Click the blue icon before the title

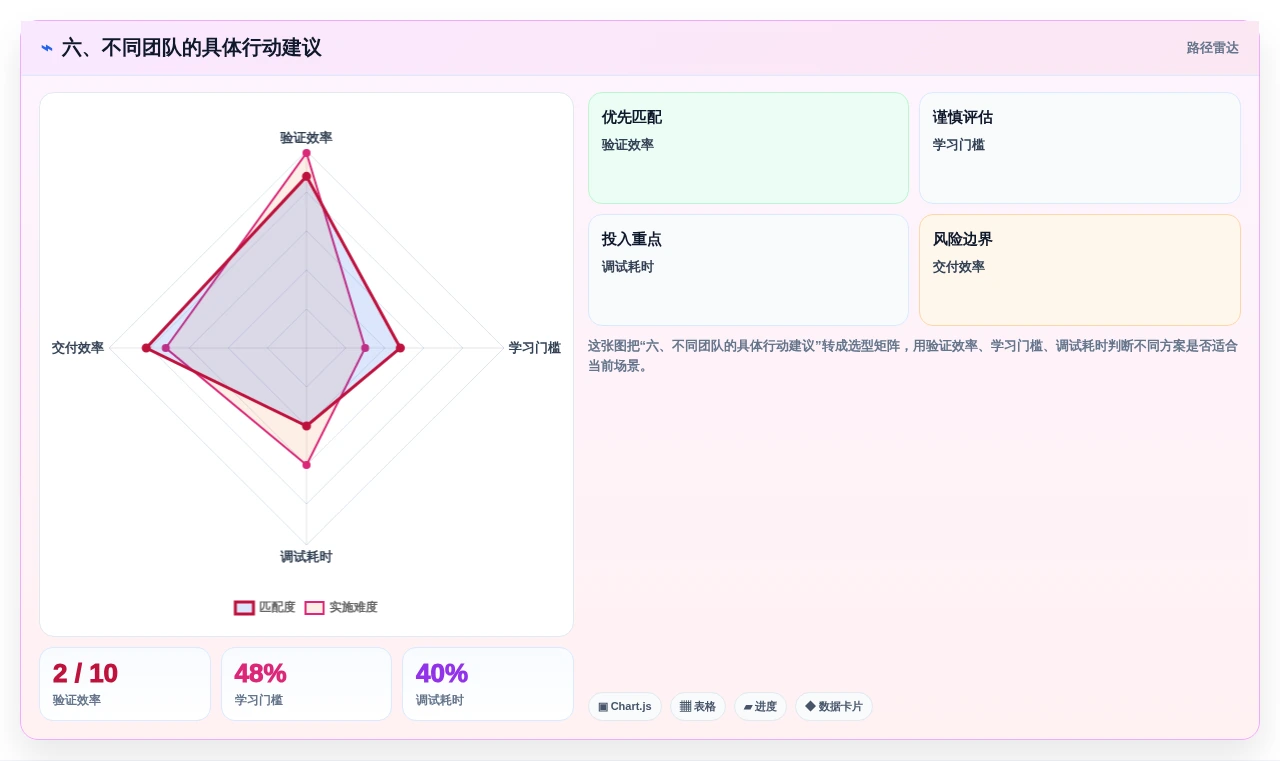click(x=47, y=48)
